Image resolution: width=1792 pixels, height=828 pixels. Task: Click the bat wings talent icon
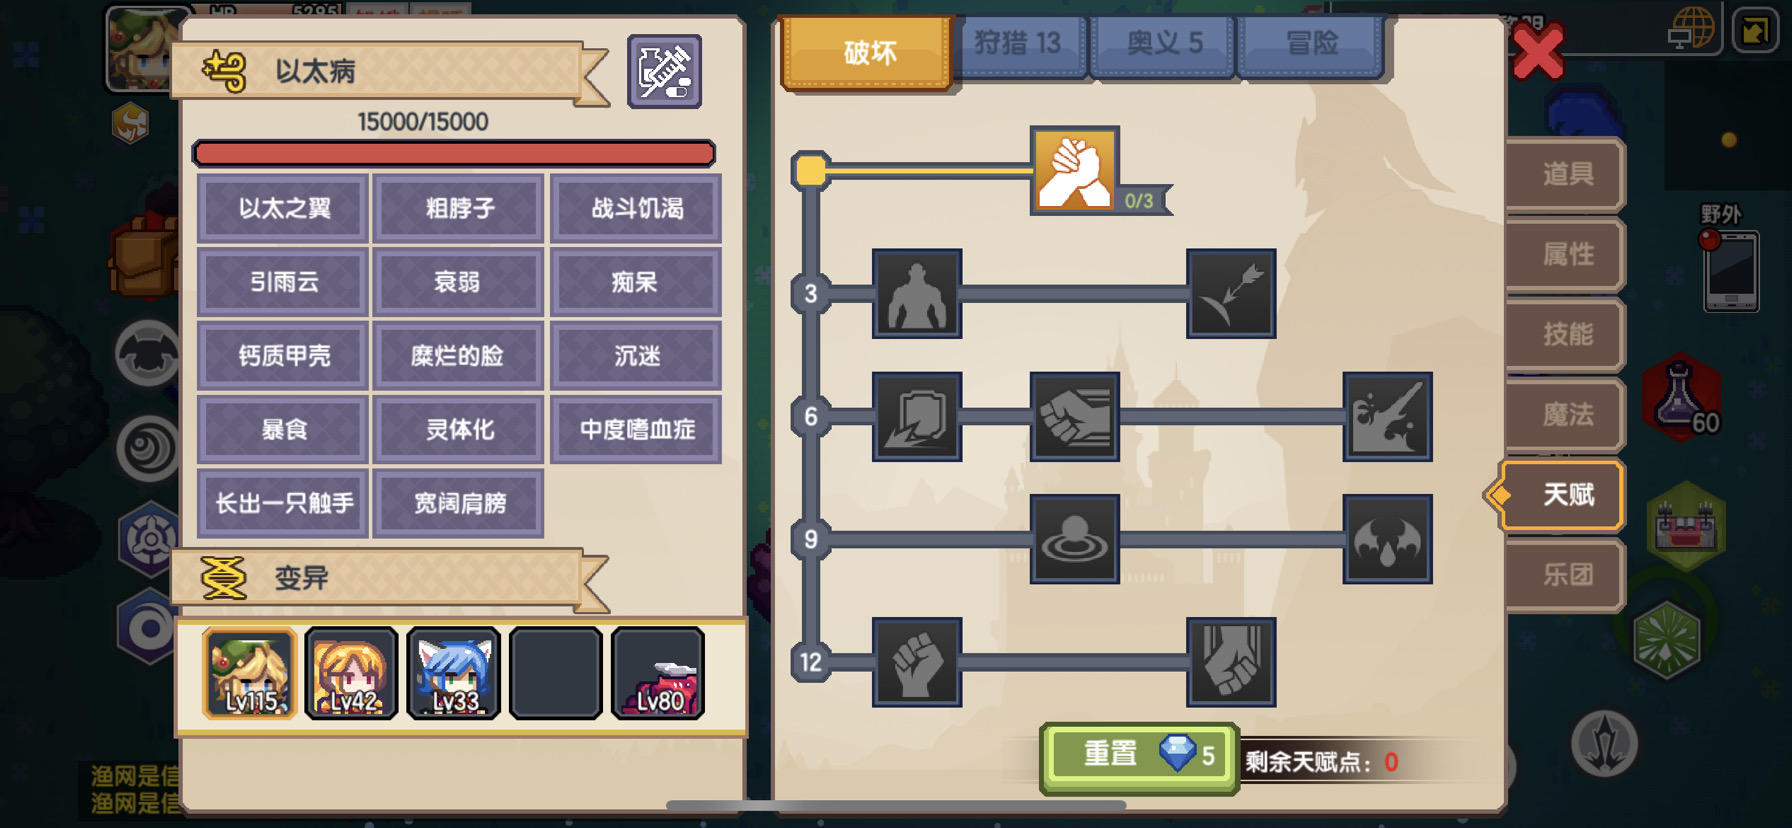[1387, 539]
